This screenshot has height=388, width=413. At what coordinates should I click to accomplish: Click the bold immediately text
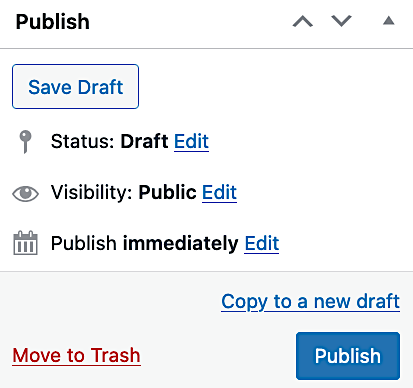coord(181,243)
